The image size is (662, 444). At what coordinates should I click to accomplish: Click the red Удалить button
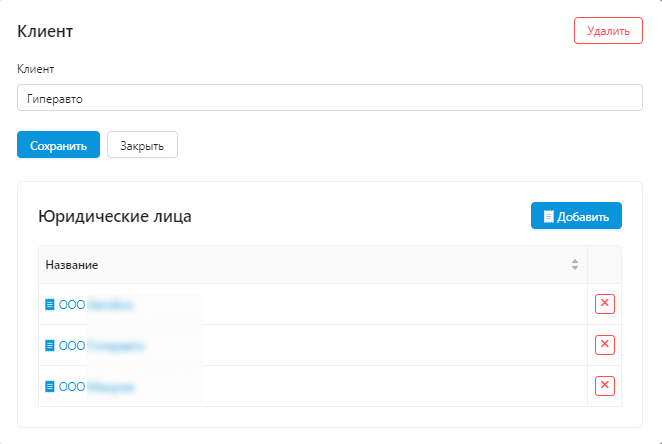pyautogui.click(x=608, y=31)
